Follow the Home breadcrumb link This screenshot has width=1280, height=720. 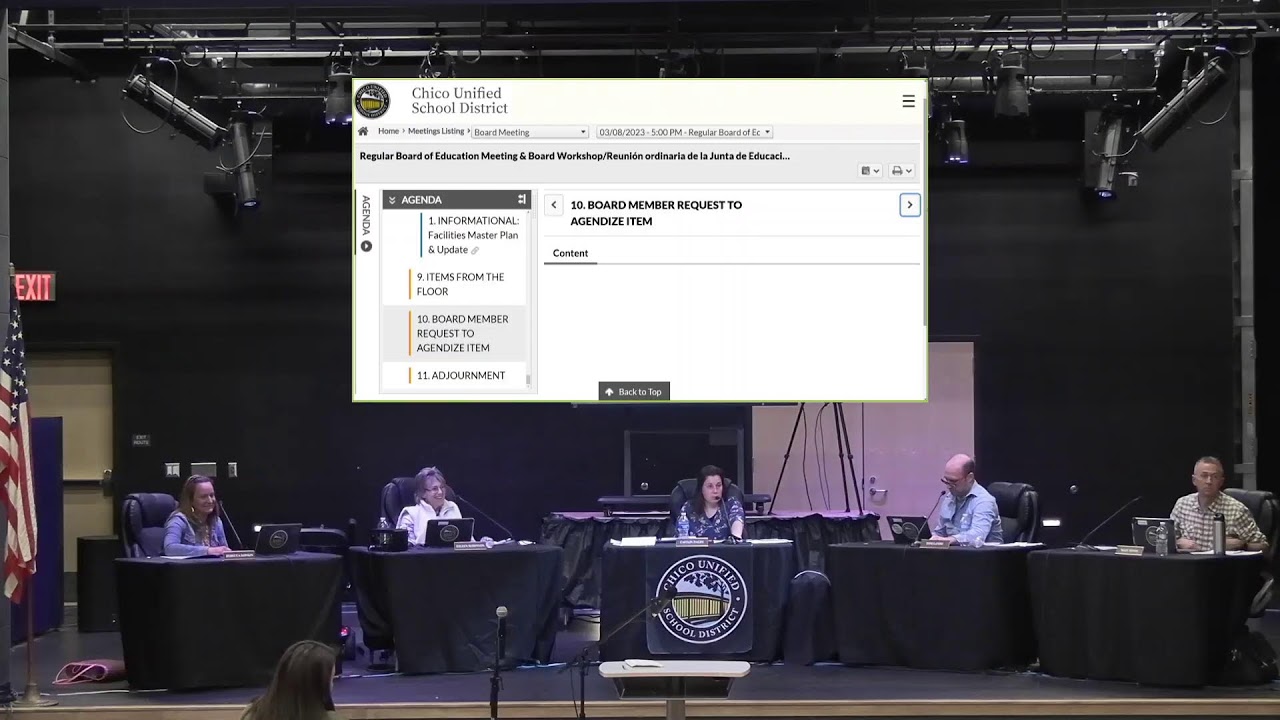tap(388, 131)
